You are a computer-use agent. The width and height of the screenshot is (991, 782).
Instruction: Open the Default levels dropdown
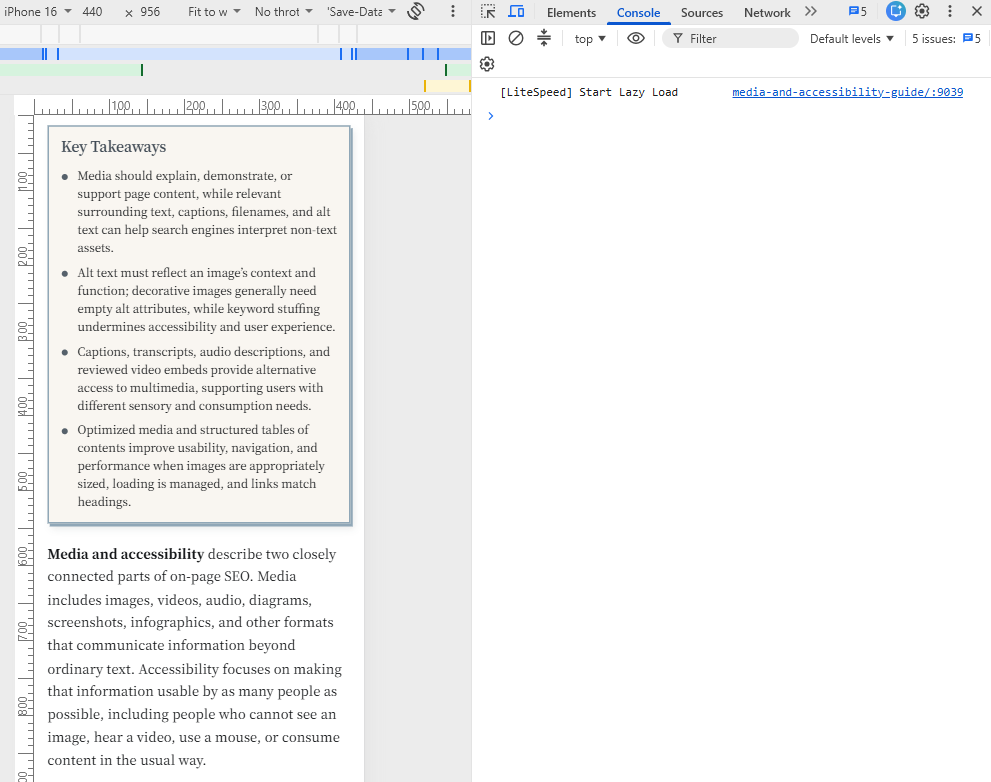851,39
